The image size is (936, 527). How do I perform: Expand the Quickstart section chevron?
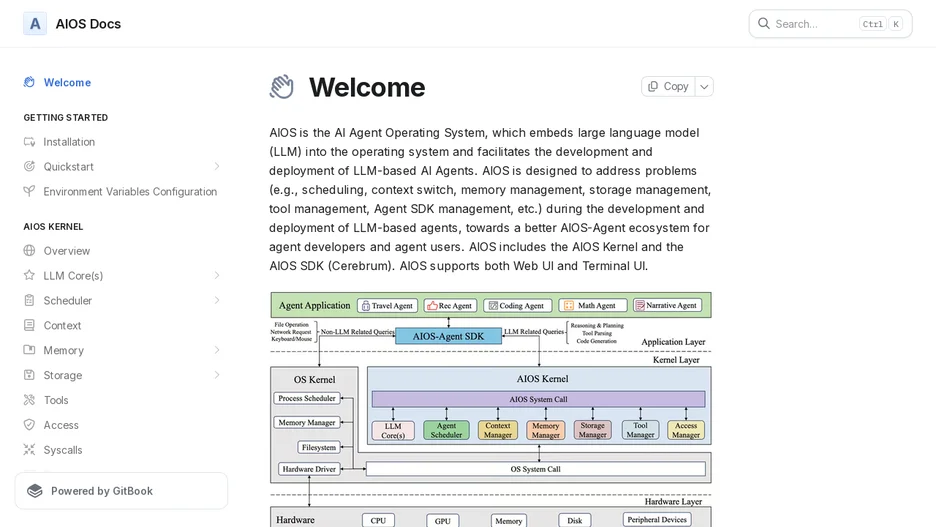coord(217,167)
